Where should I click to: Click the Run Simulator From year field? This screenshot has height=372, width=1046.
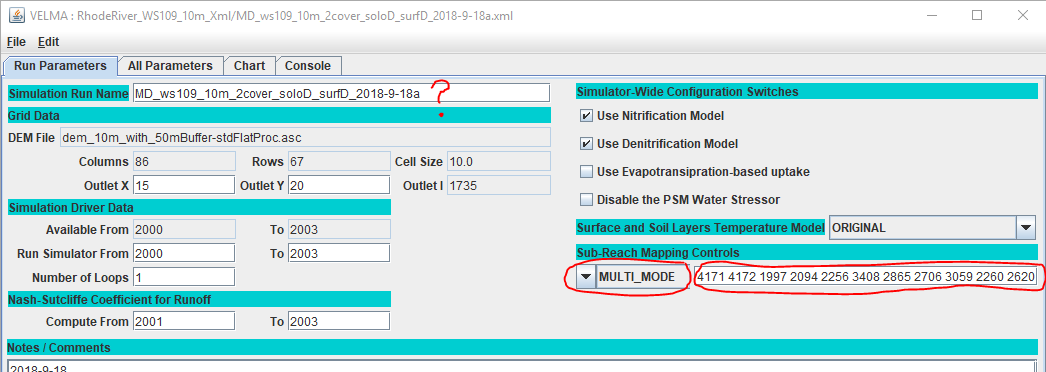coord(184,253)
